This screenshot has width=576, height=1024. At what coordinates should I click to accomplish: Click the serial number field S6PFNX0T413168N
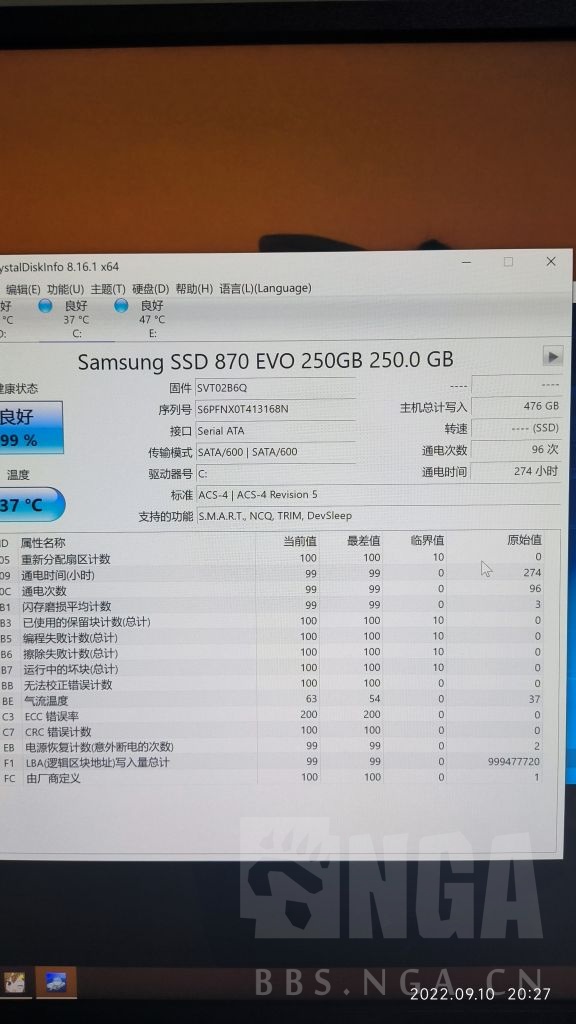coord(275,409)
